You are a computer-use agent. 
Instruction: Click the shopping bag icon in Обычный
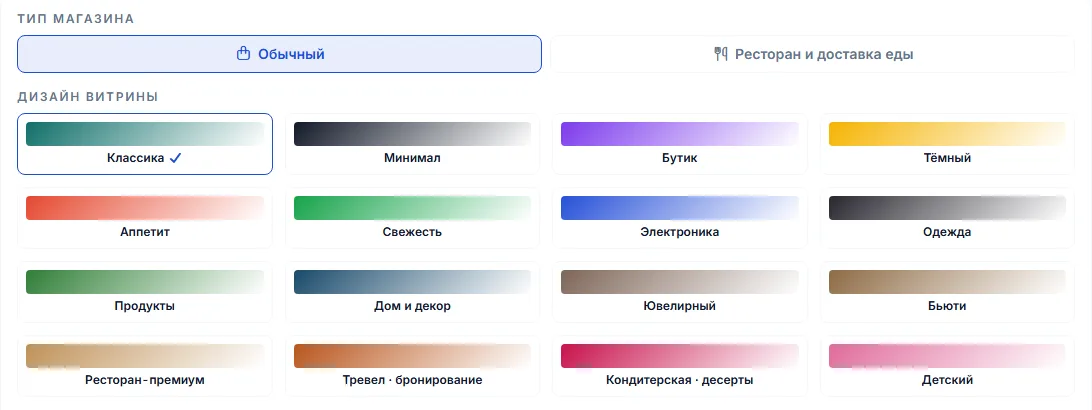pyautogui.click(x=243, y=54)
